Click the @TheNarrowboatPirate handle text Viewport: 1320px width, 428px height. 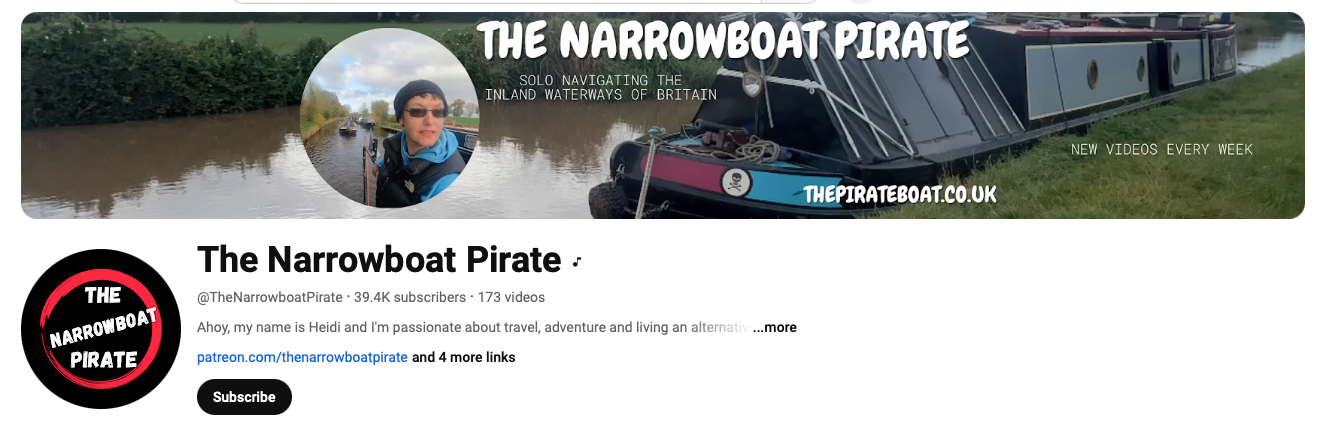(x=270, y=297)
